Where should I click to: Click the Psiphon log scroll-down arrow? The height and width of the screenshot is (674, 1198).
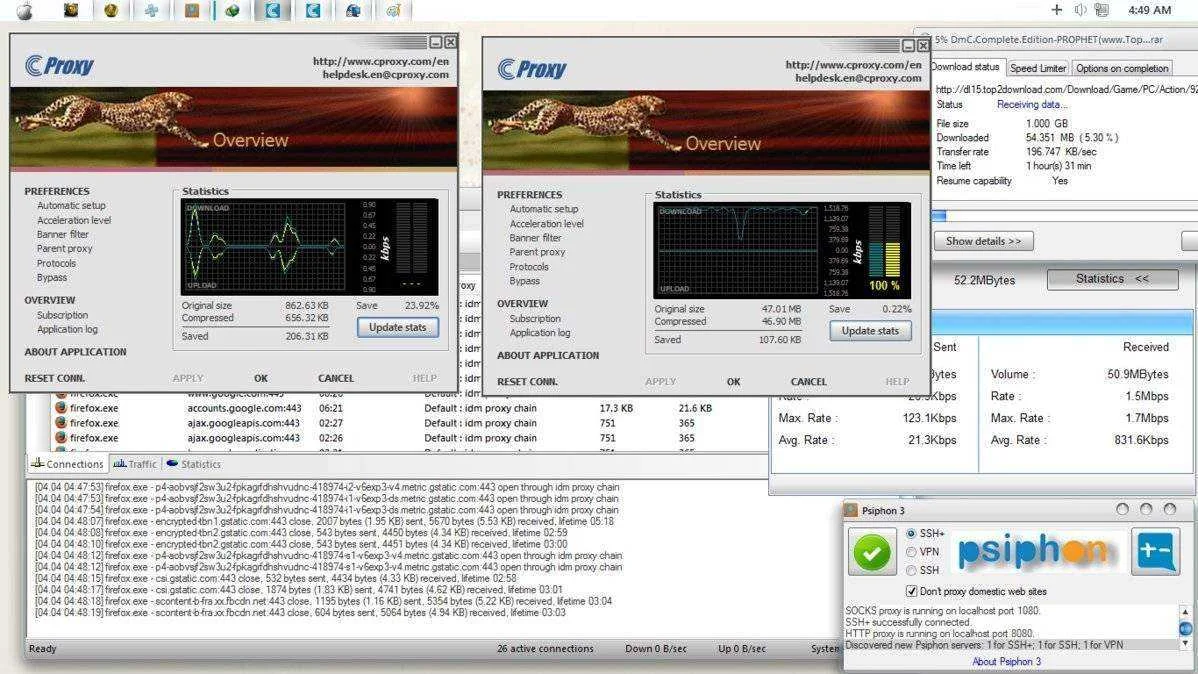pyautogui.click(x=1185, y=644)
